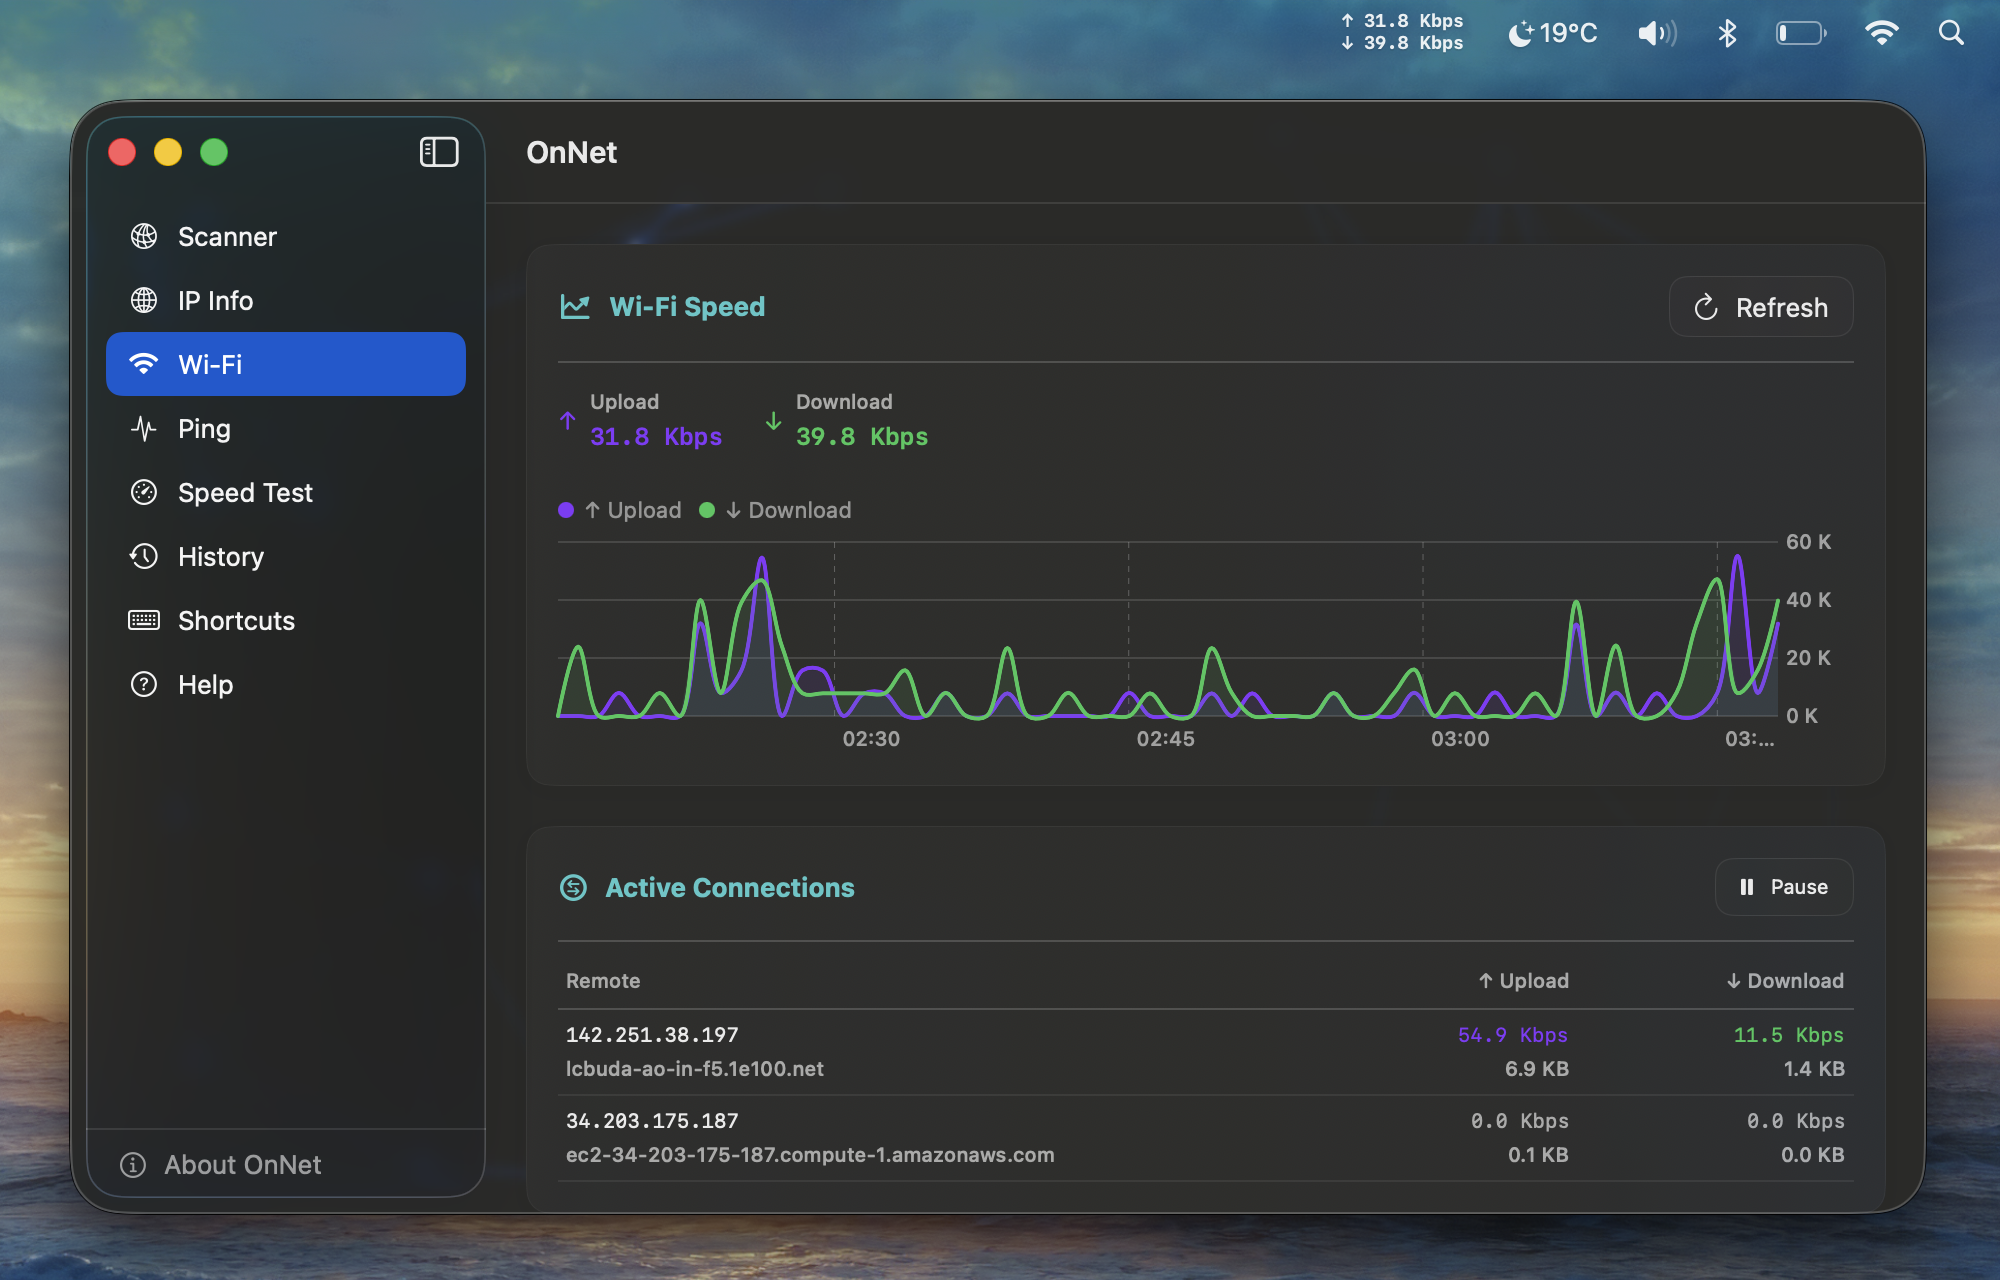Sort connections by Remote column
This screenshot has height=1280, width=2000.
[x=603, y=981]
